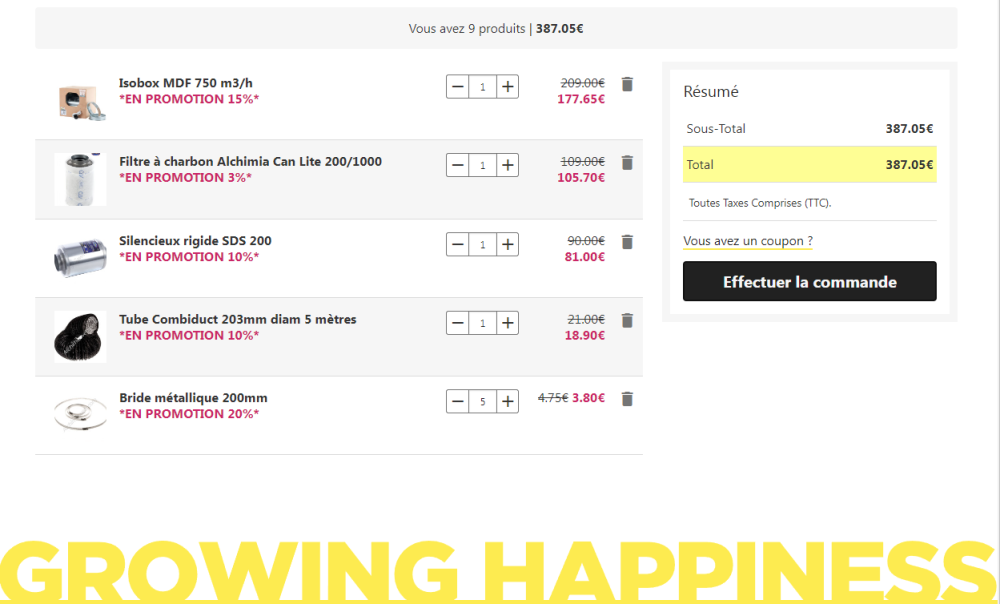
Task: Remove Filtre à charbon Alchimia item via trash icon
Action: [x=627, y=163]
